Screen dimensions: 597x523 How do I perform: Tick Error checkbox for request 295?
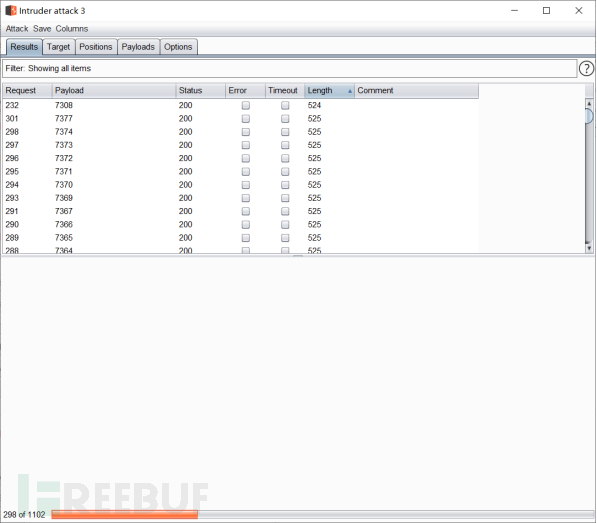click(x=246, y=172)
